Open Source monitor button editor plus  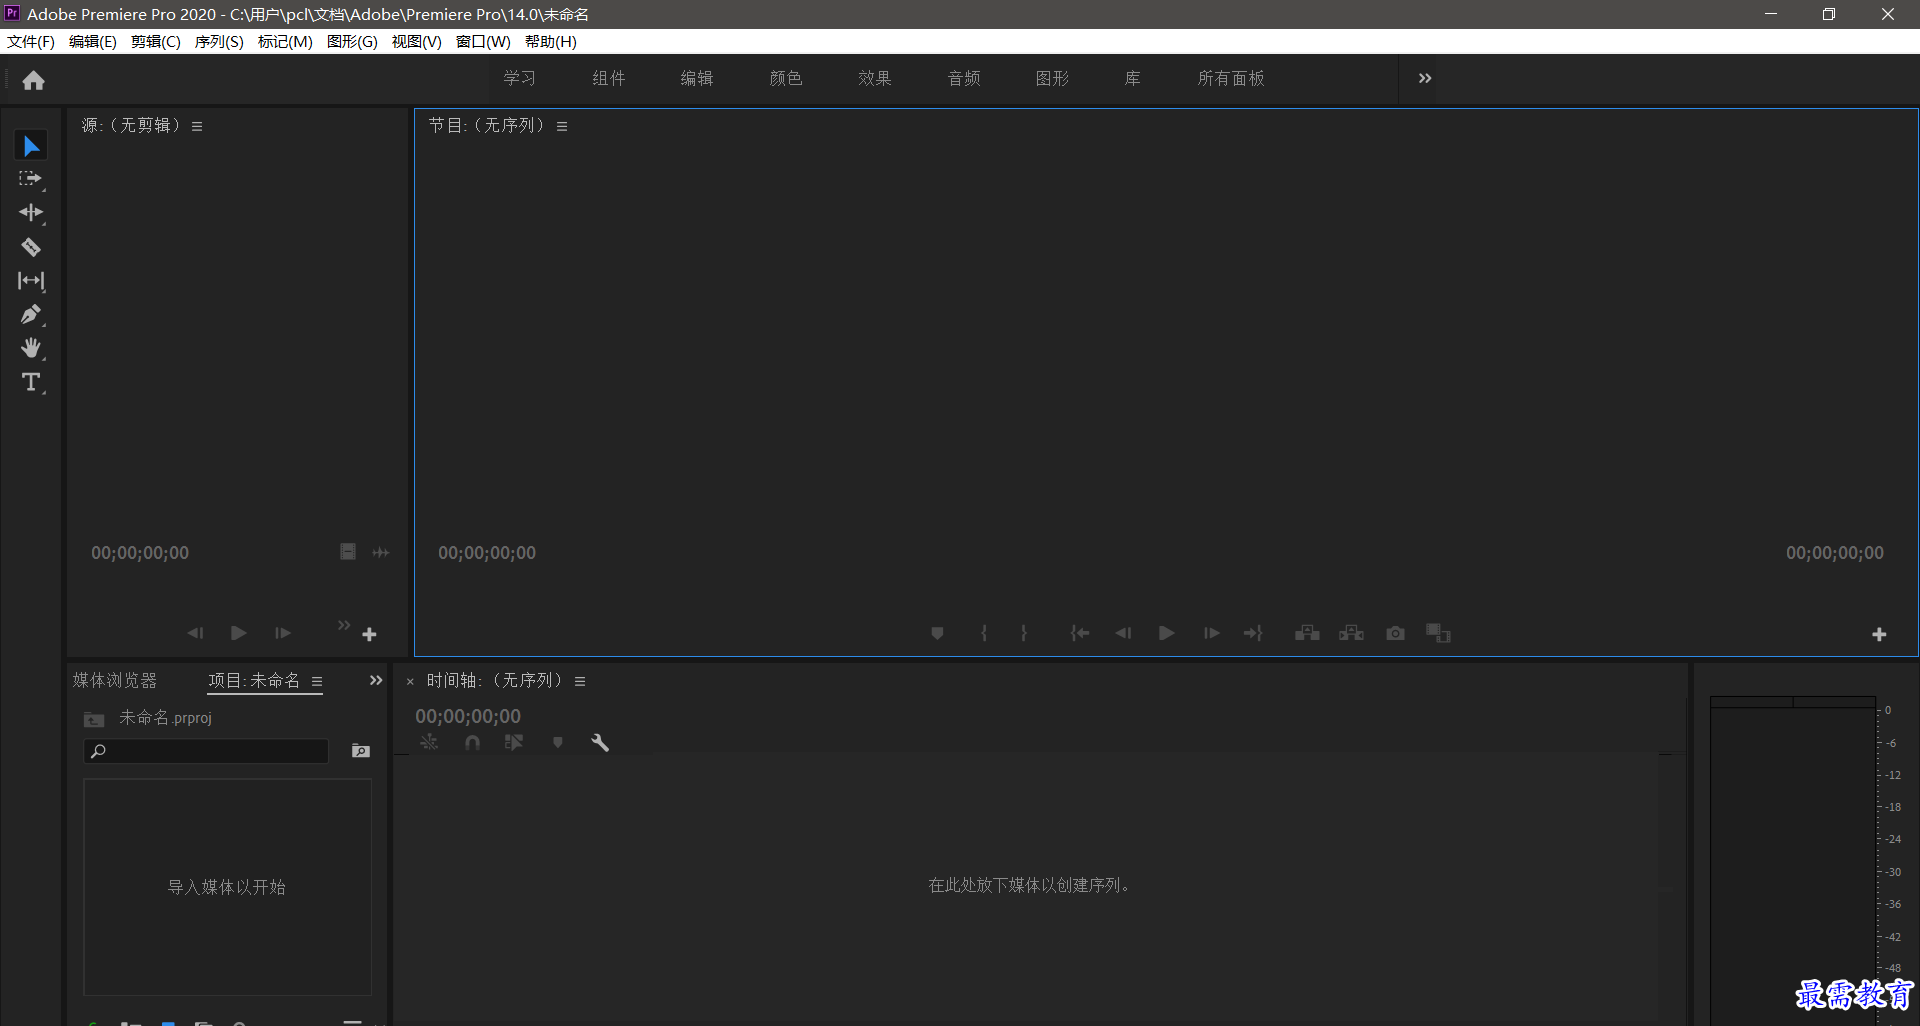(x=369, y=635)
